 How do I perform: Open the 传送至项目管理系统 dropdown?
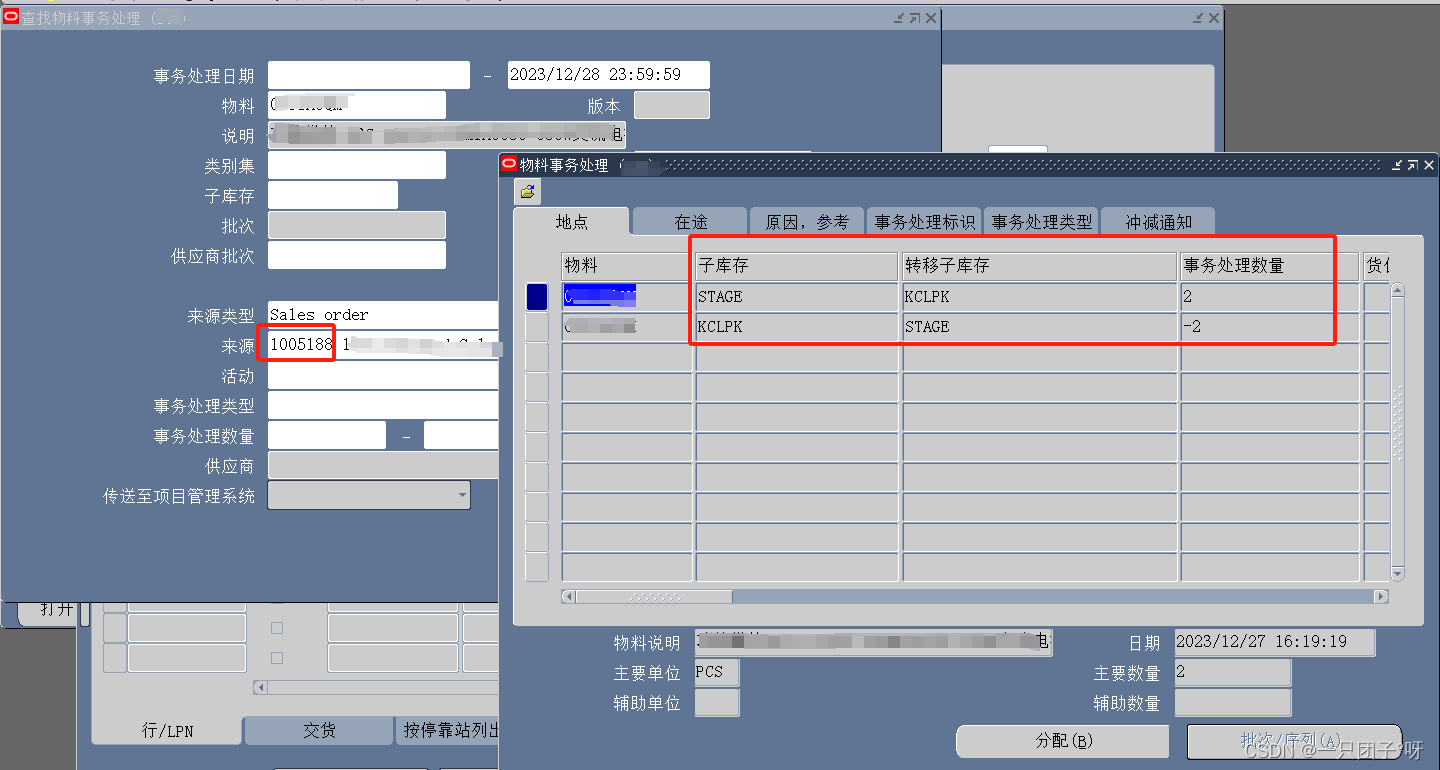[x=461, y=495]
